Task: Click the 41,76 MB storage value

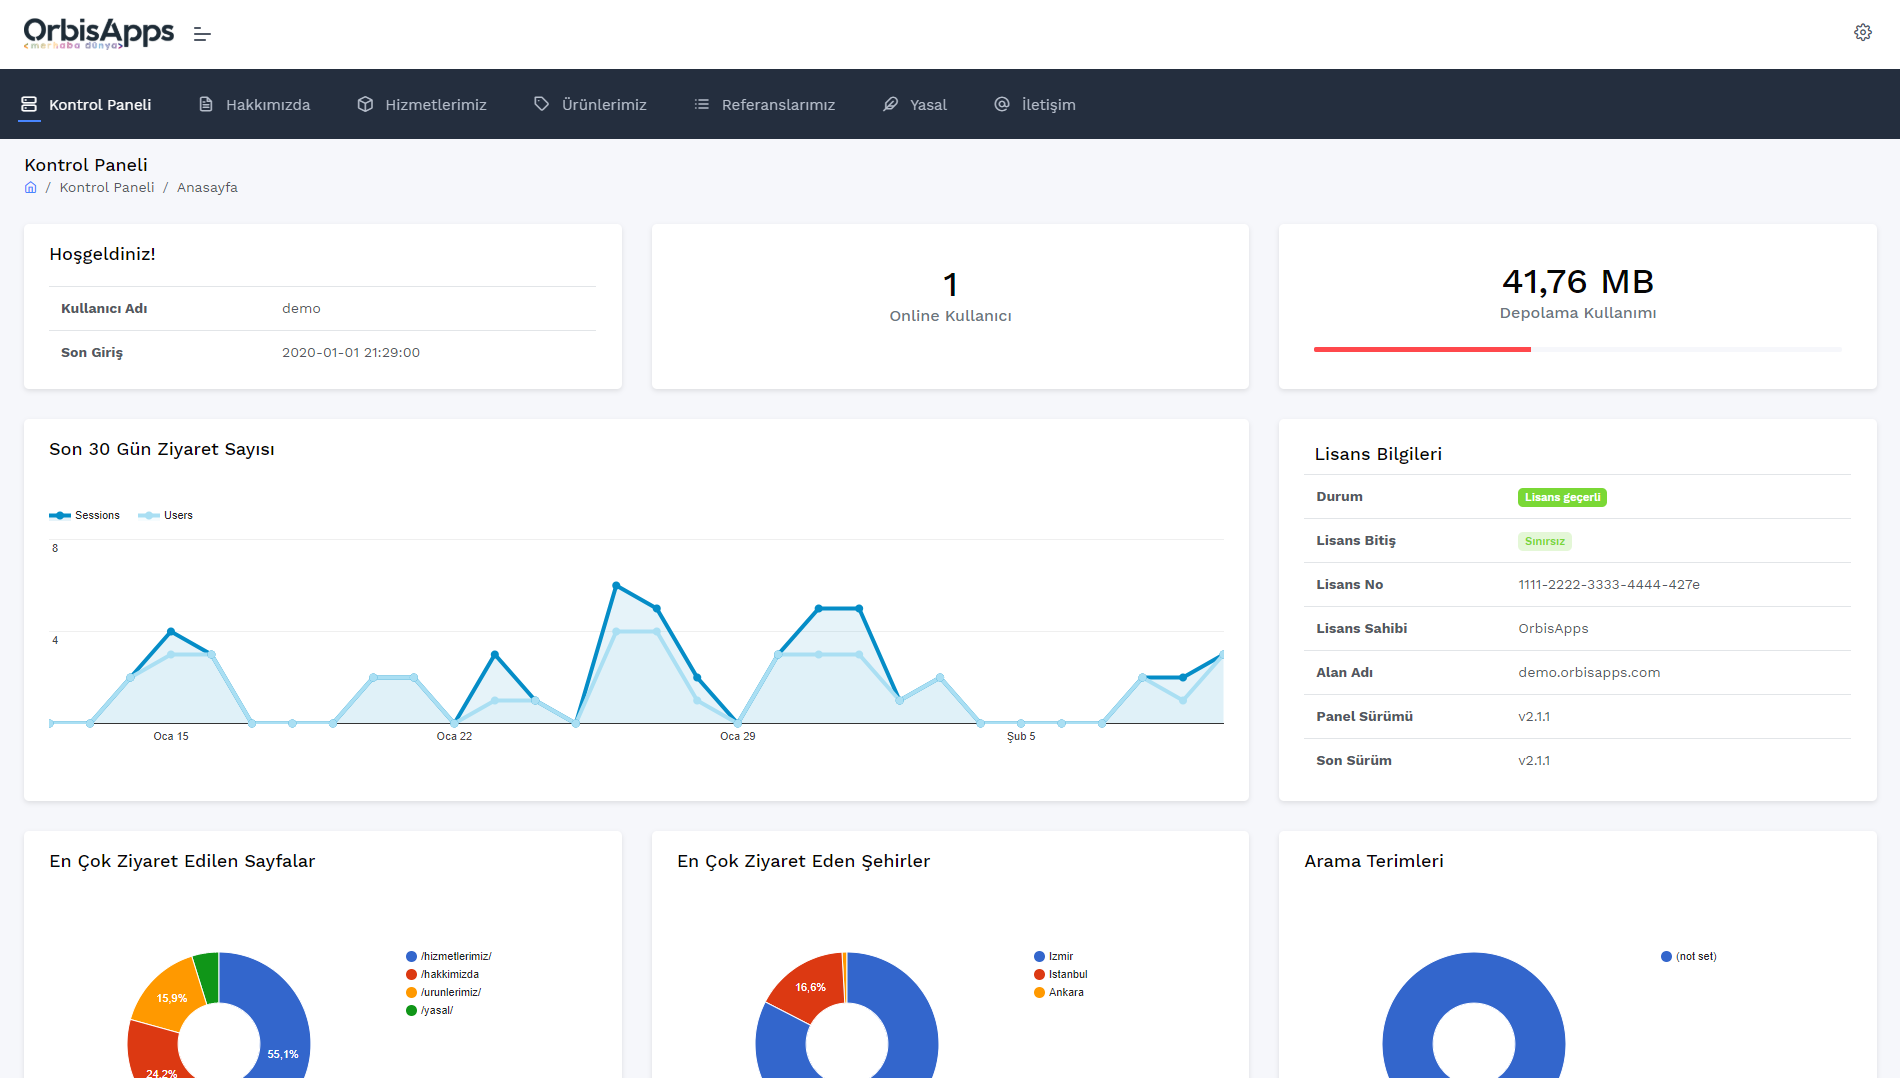Action: pos(1577,282)
